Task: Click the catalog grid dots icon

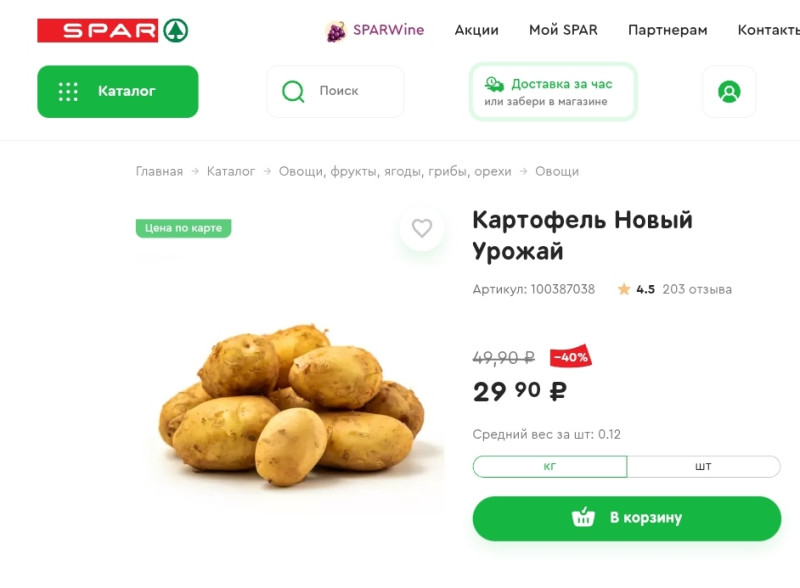Action: pyautogui.click(x=68, y=92)
